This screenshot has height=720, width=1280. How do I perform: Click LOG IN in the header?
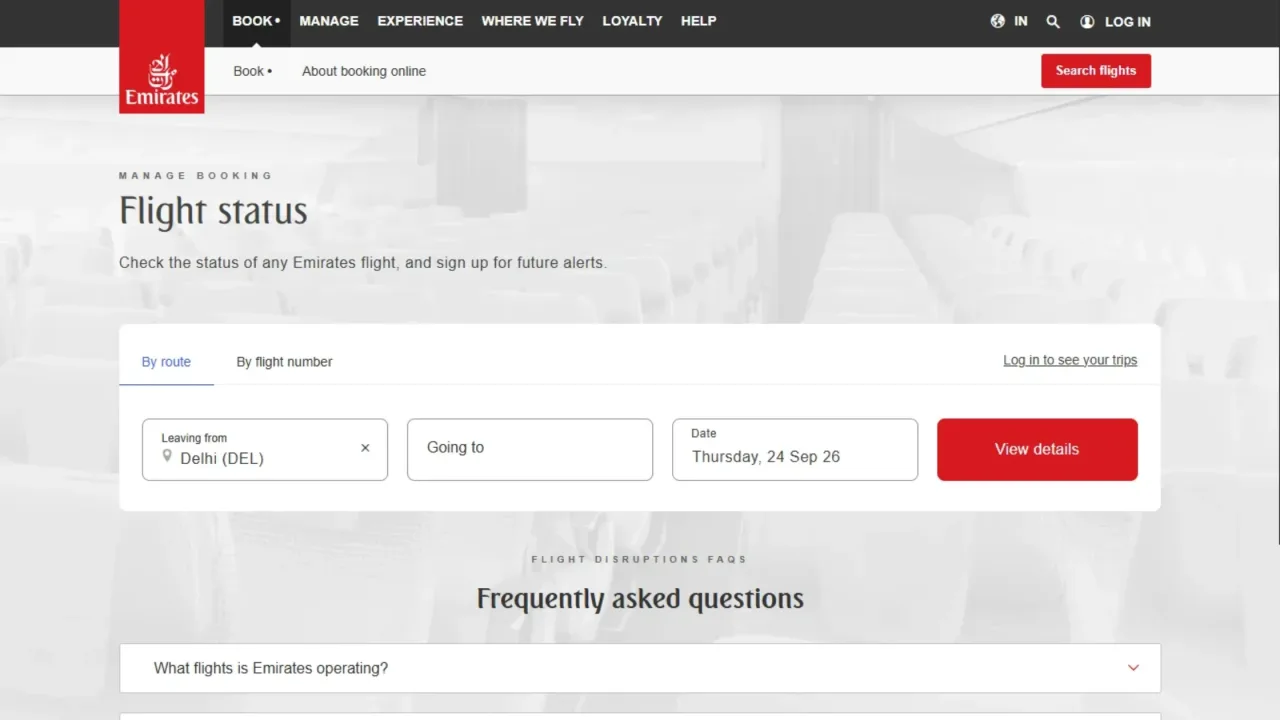point(1127,22)
